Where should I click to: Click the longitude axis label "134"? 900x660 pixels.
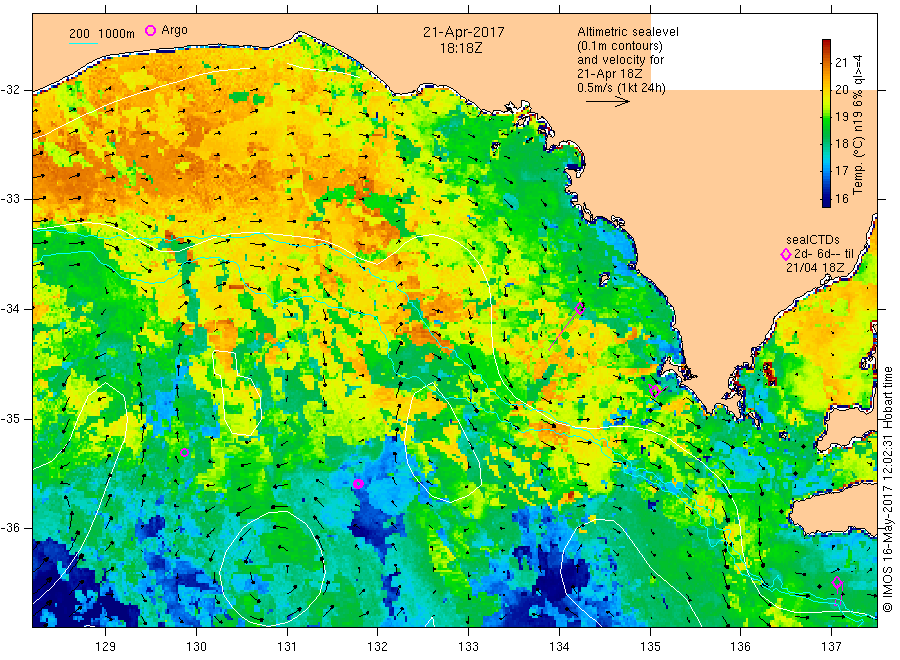(x=559, y=646)
